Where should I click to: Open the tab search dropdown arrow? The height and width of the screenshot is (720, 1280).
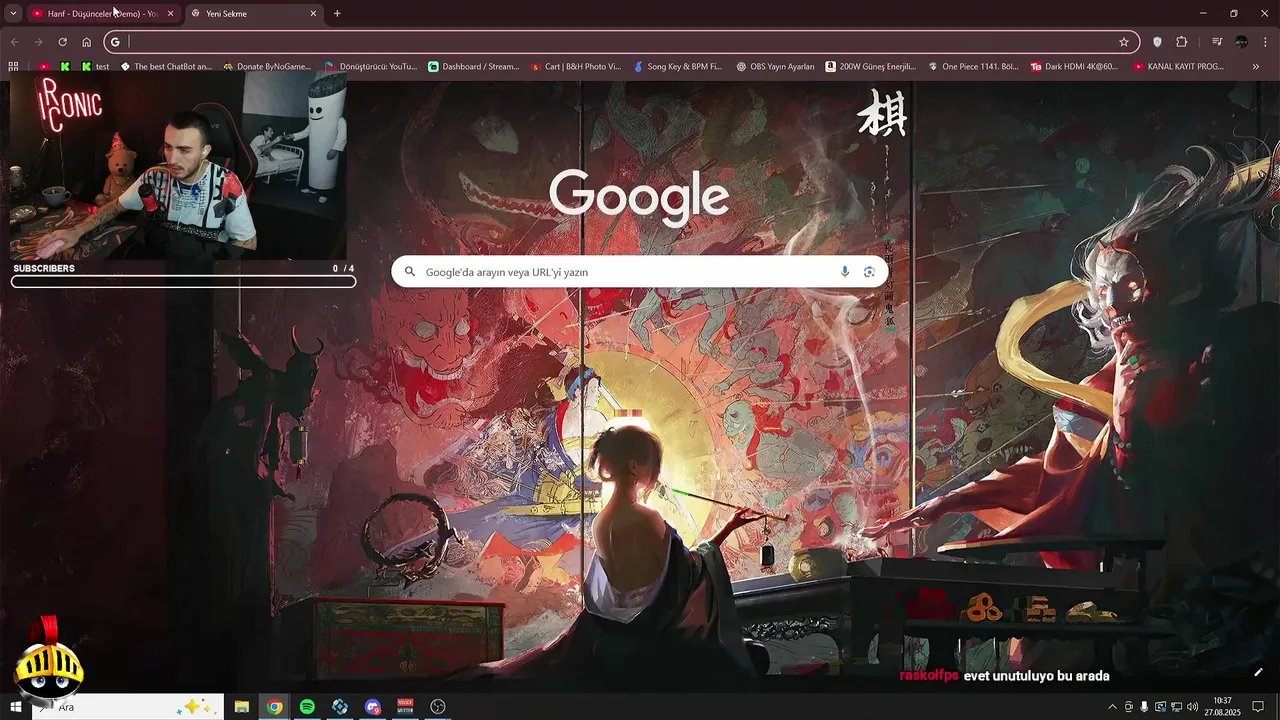[13, 14]
